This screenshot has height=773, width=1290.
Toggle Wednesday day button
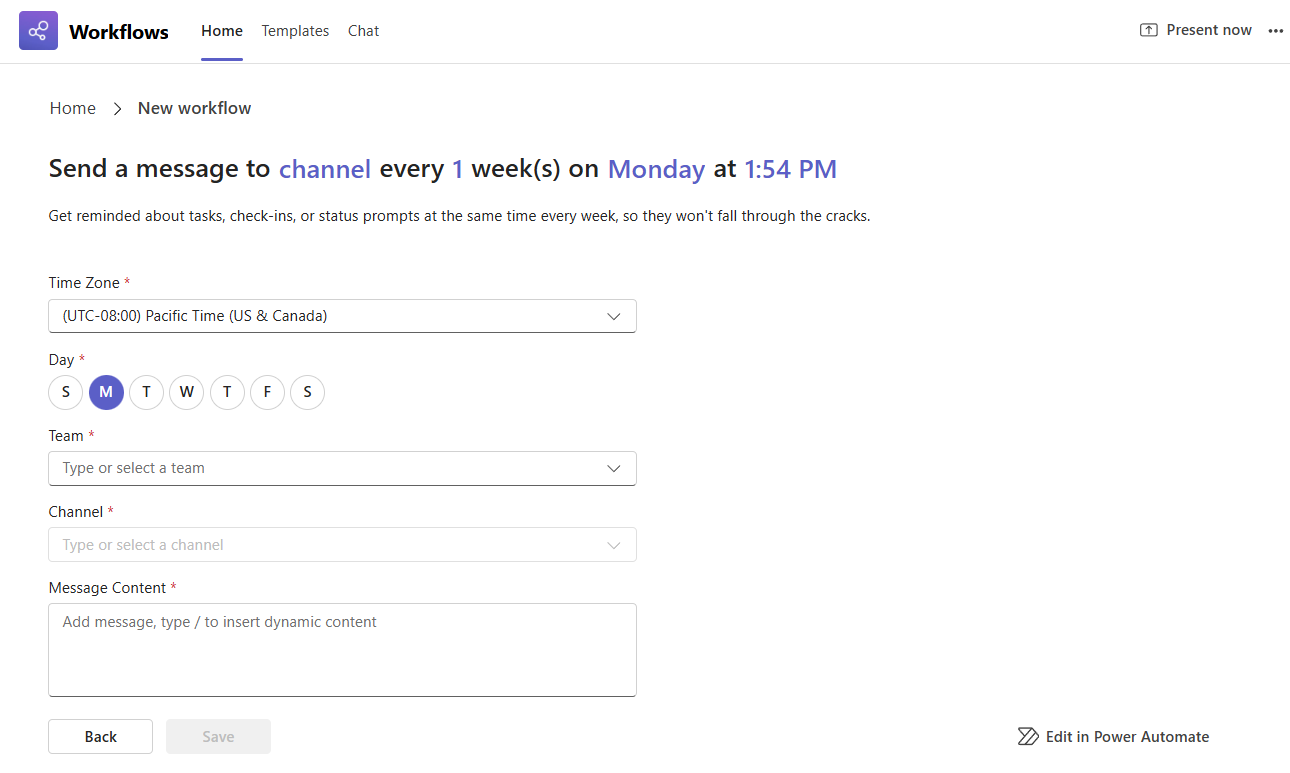tap(187, 392)
